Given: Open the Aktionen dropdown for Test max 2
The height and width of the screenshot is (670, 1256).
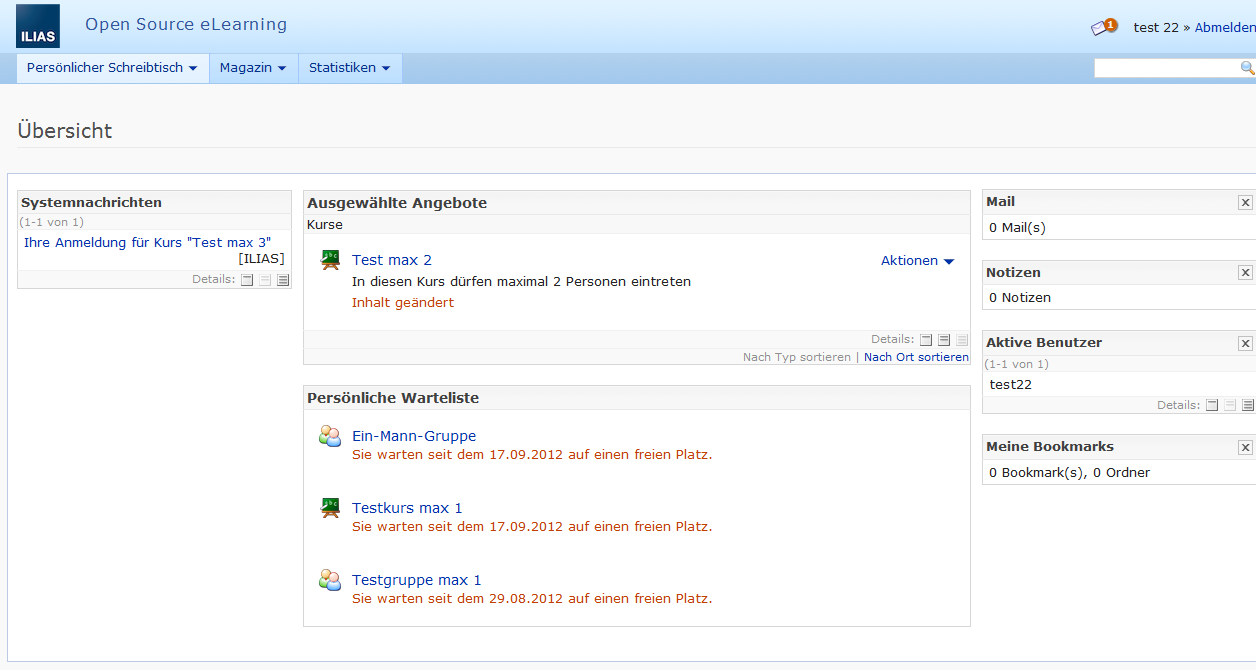Looking at the screenshot, I should tap(916, 260).
